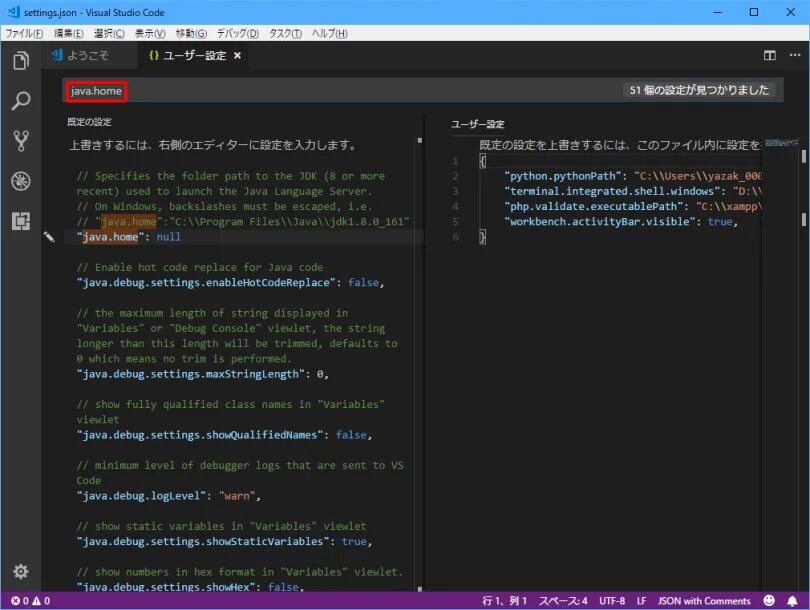This screenshot has width=810, height=610.
Task: Click workbench.activityBar.visible line
Action: pos(621,222)
